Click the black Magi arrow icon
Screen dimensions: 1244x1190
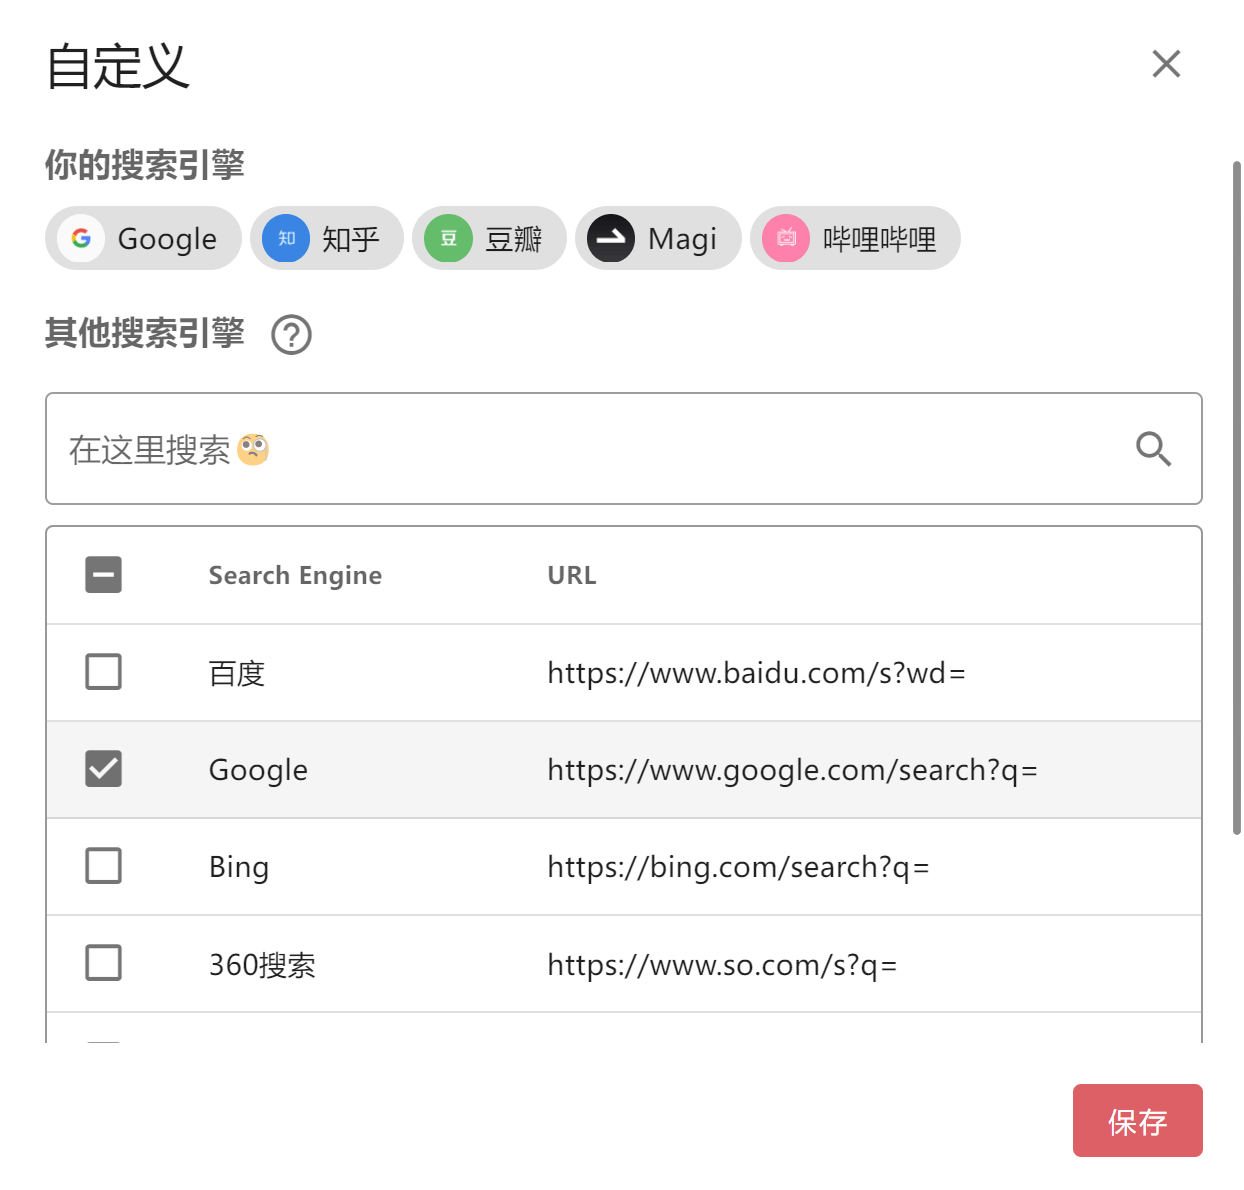click(x=611, y=238)
